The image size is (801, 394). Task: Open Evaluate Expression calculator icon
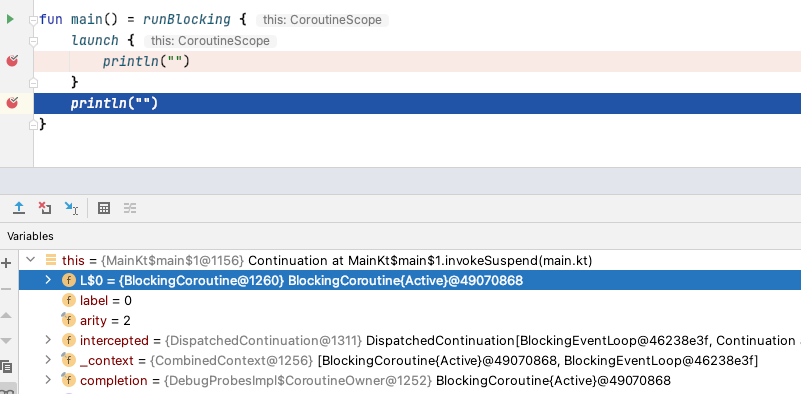coord(104,208)
